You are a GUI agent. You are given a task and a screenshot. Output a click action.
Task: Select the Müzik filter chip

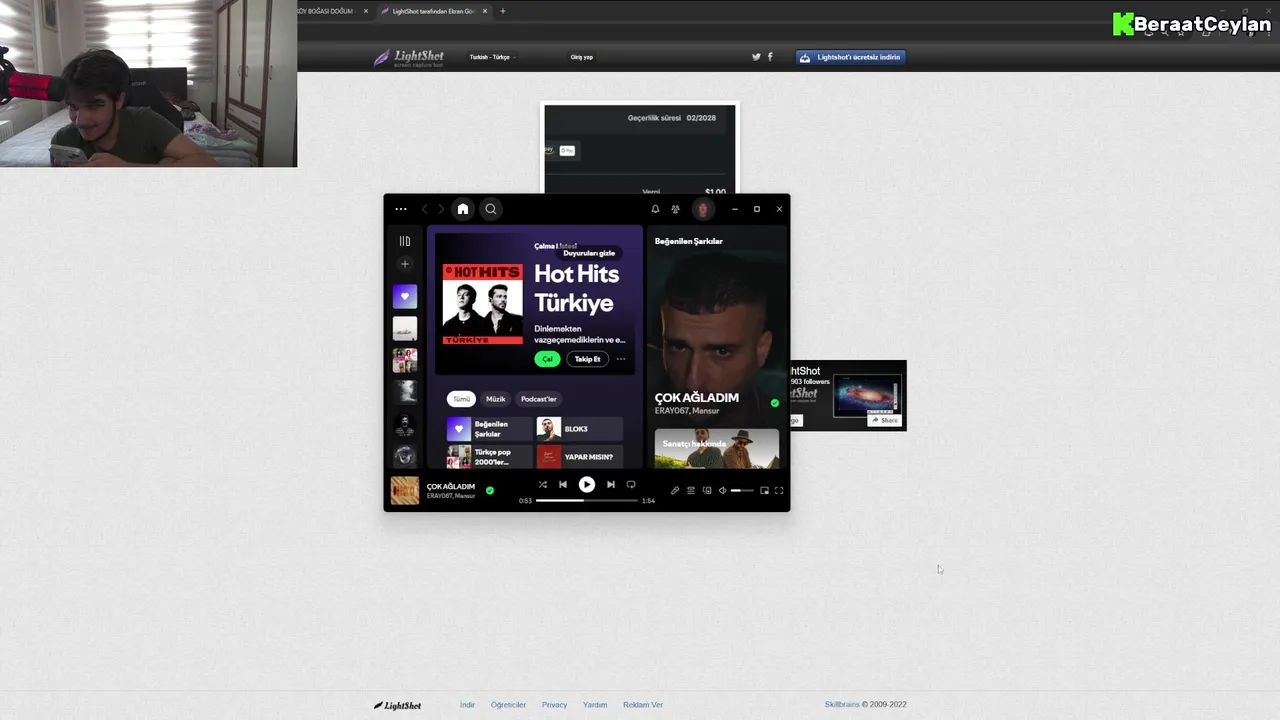(x=496, y=399)
